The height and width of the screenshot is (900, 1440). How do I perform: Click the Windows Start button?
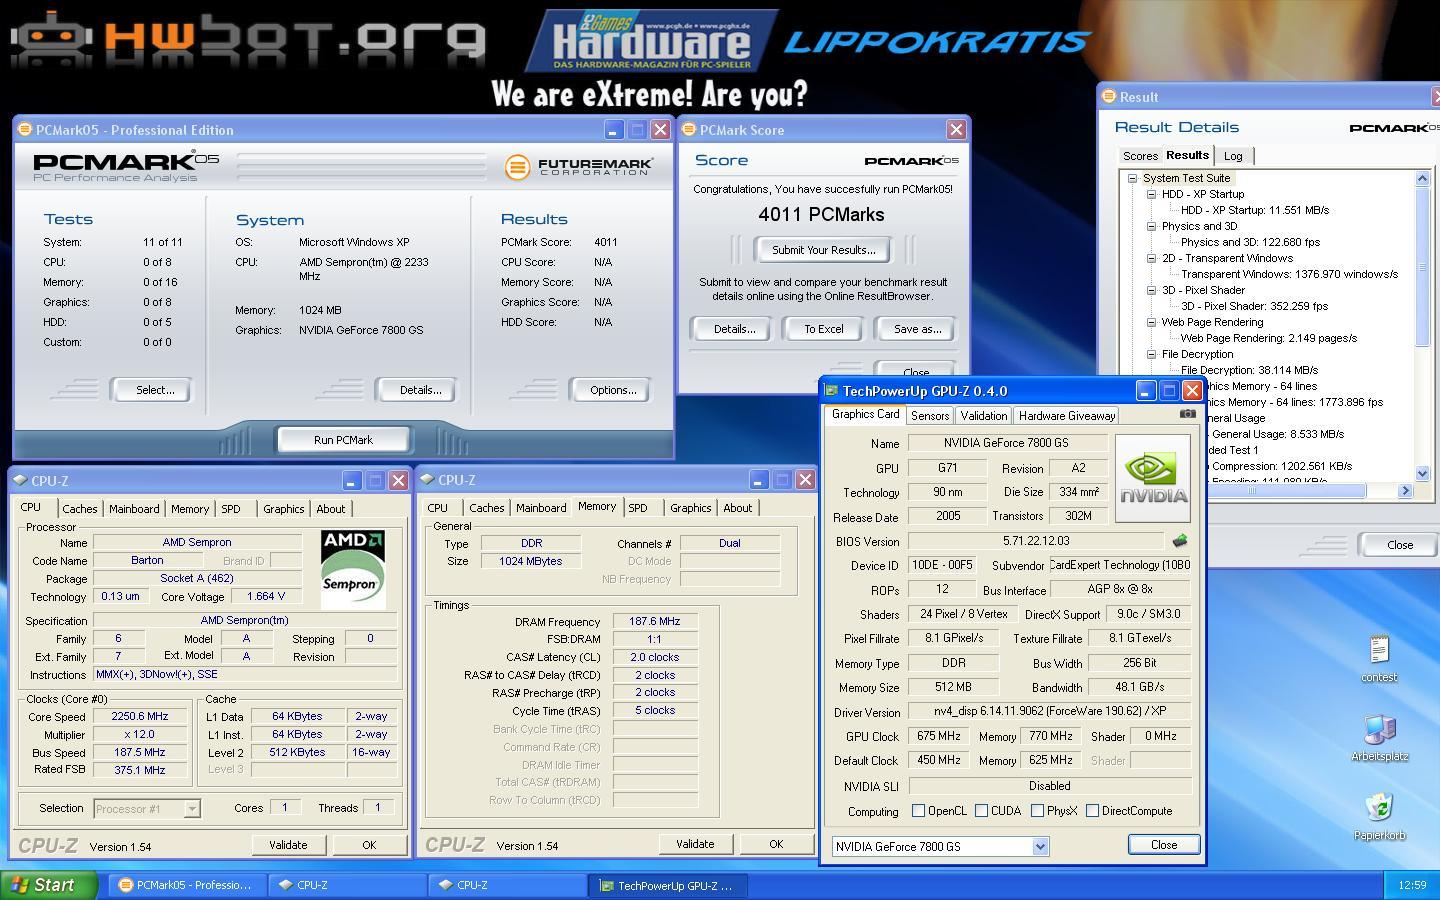tap(48, 885)
